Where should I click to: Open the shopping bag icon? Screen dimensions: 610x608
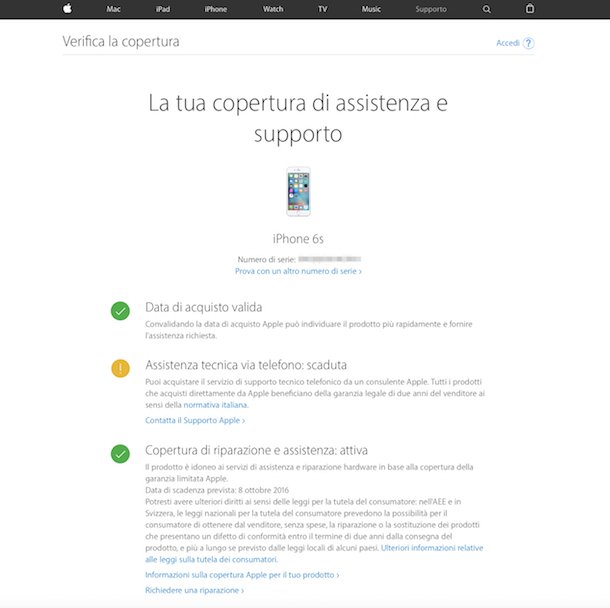[530, 8]
